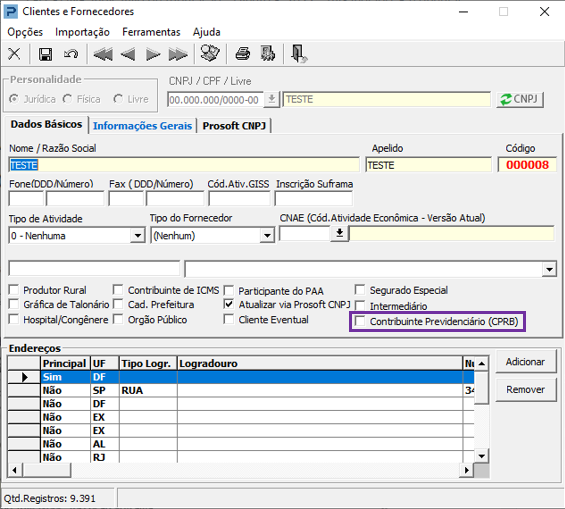This screenshot has width=565, height=509.
Task: Click the exit door toolbar icon
Action: click(x=299, y=54)
